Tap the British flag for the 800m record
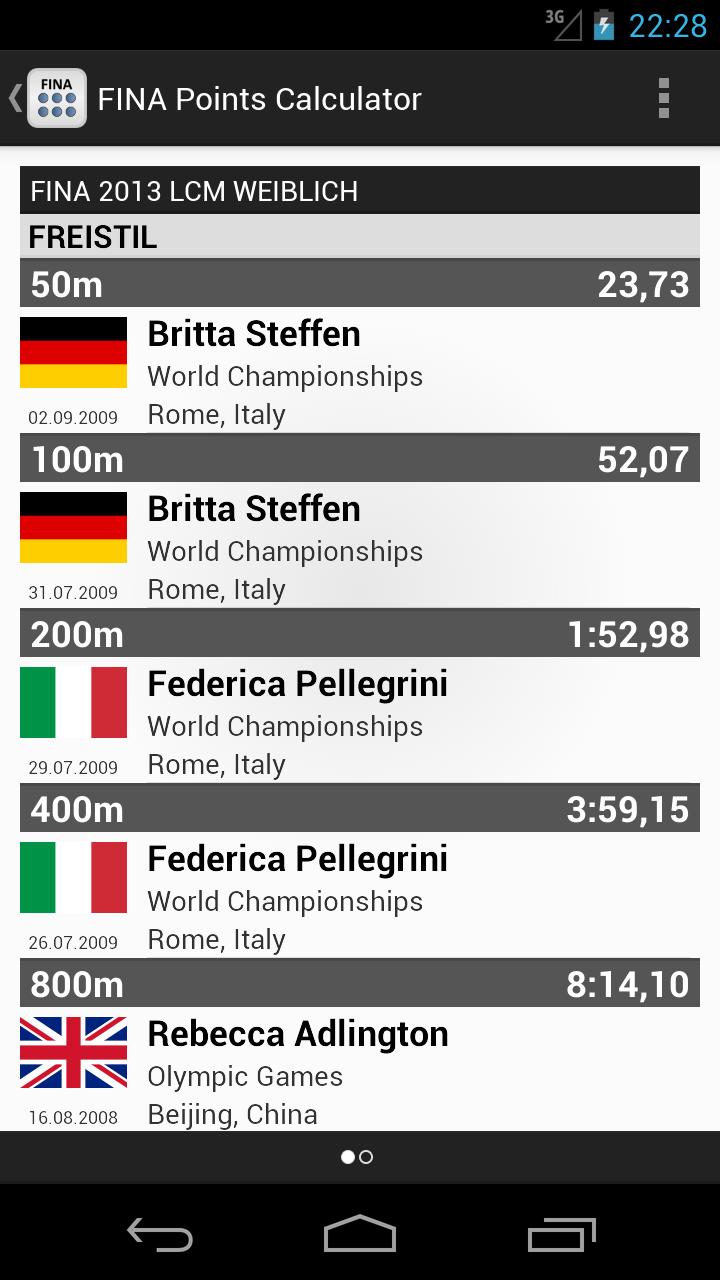Screen dimensions: 720x1280 coord(74,1052)
